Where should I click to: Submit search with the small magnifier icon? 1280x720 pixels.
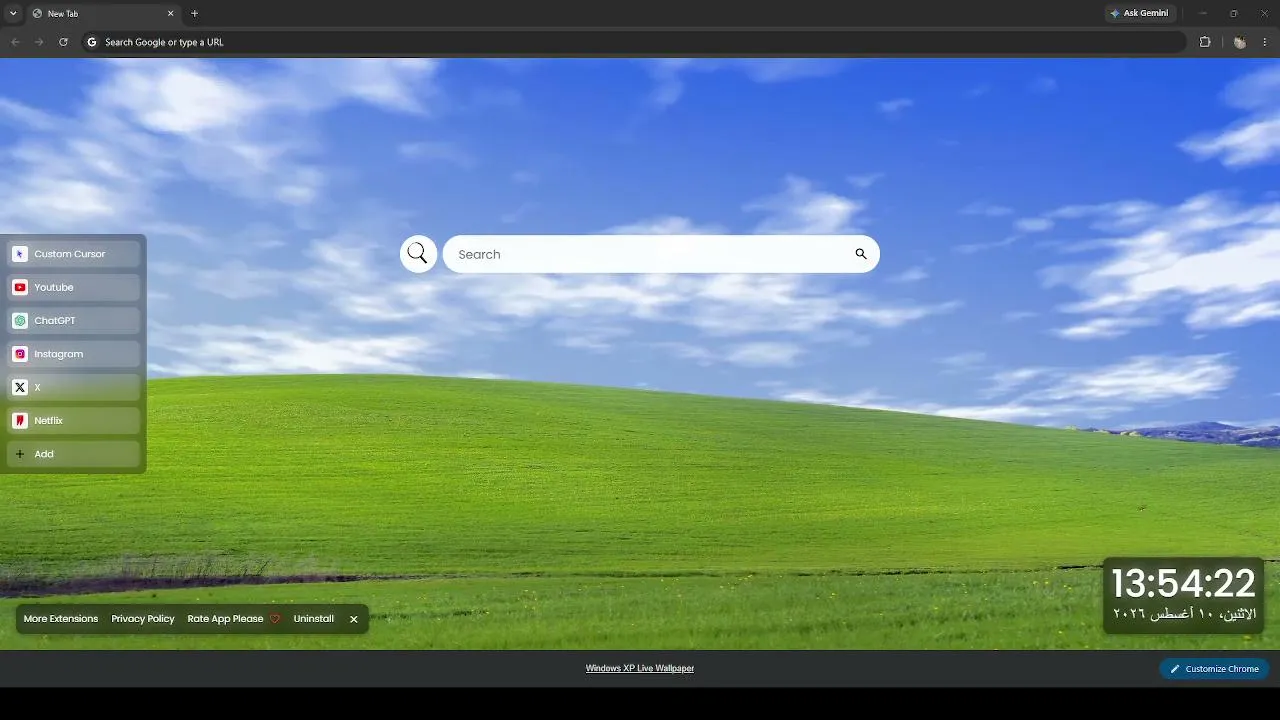pyautogui.click(x=861, y=254)
